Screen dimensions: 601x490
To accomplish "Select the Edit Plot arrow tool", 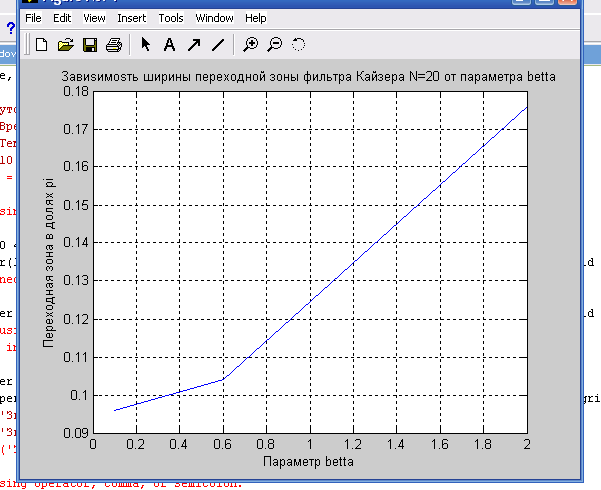I will point(145,44).
